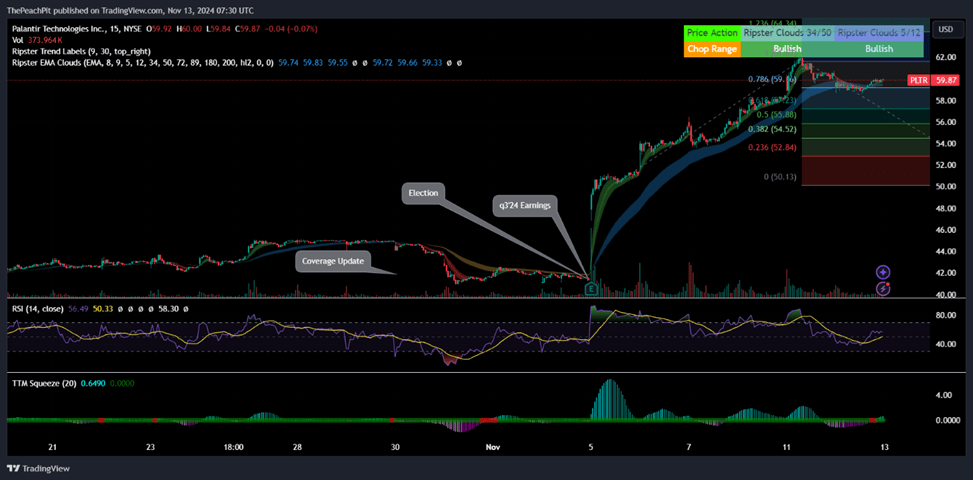Click the 0.6490 TTM Squeeze value

point(93,383)
